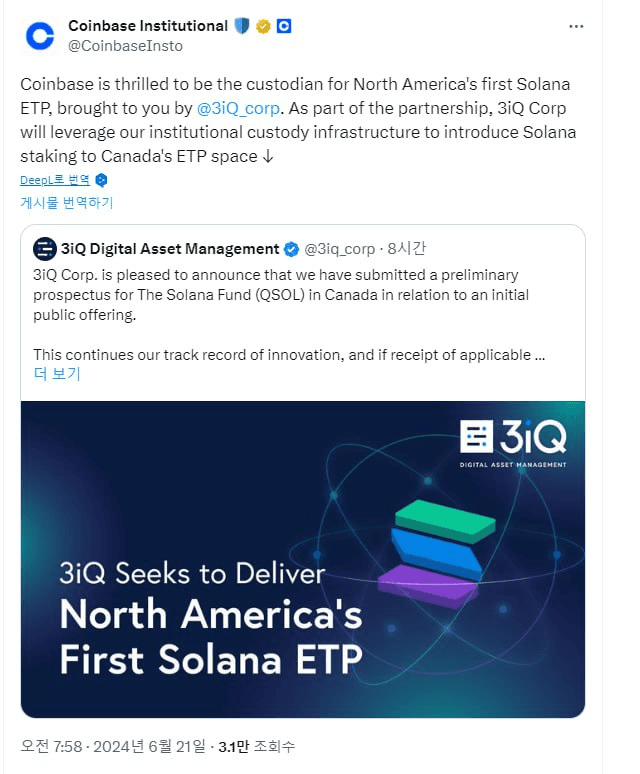Viewport: 640px width, 774px height.
Task: Click the 'DeepL로 번역' translate link
Action: tap(55, 180)
